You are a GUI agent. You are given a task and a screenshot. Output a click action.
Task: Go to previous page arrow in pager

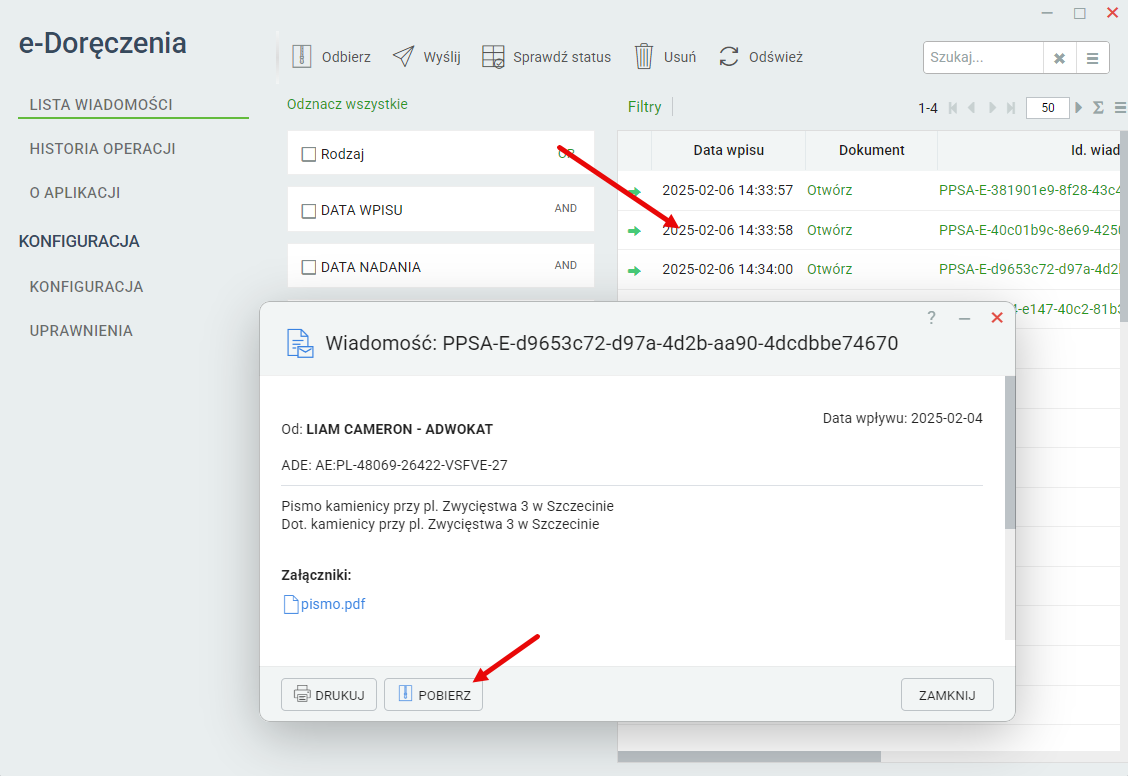[972, 108]
